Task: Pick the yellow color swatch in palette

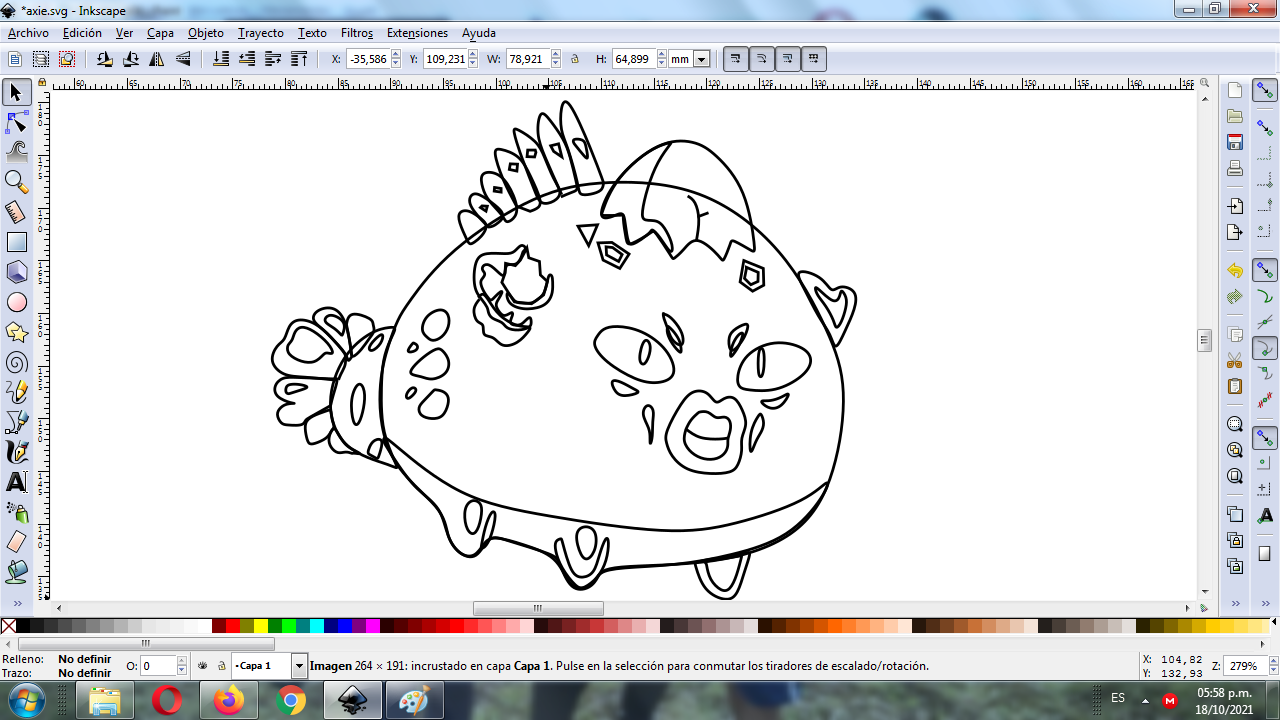Action: tap(261, 626)
